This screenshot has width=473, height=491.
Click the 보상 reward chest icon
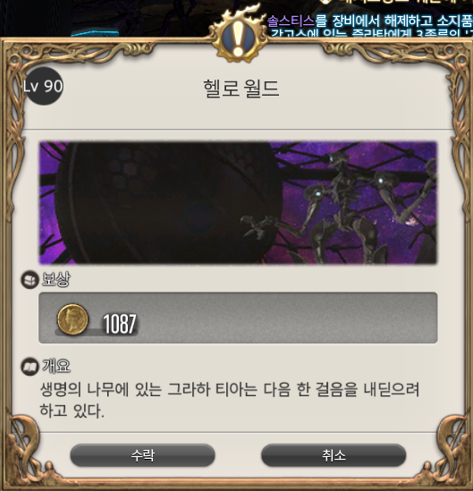pos(30,280)
